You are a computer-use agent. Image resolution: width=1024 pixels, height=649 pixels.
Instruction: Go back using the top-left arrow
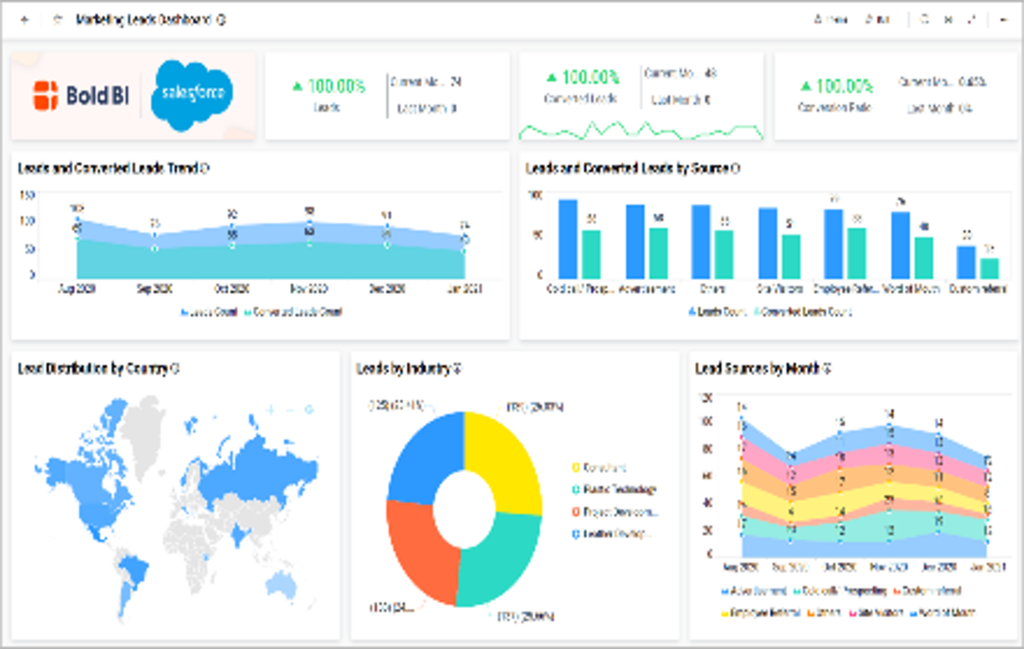25,20
